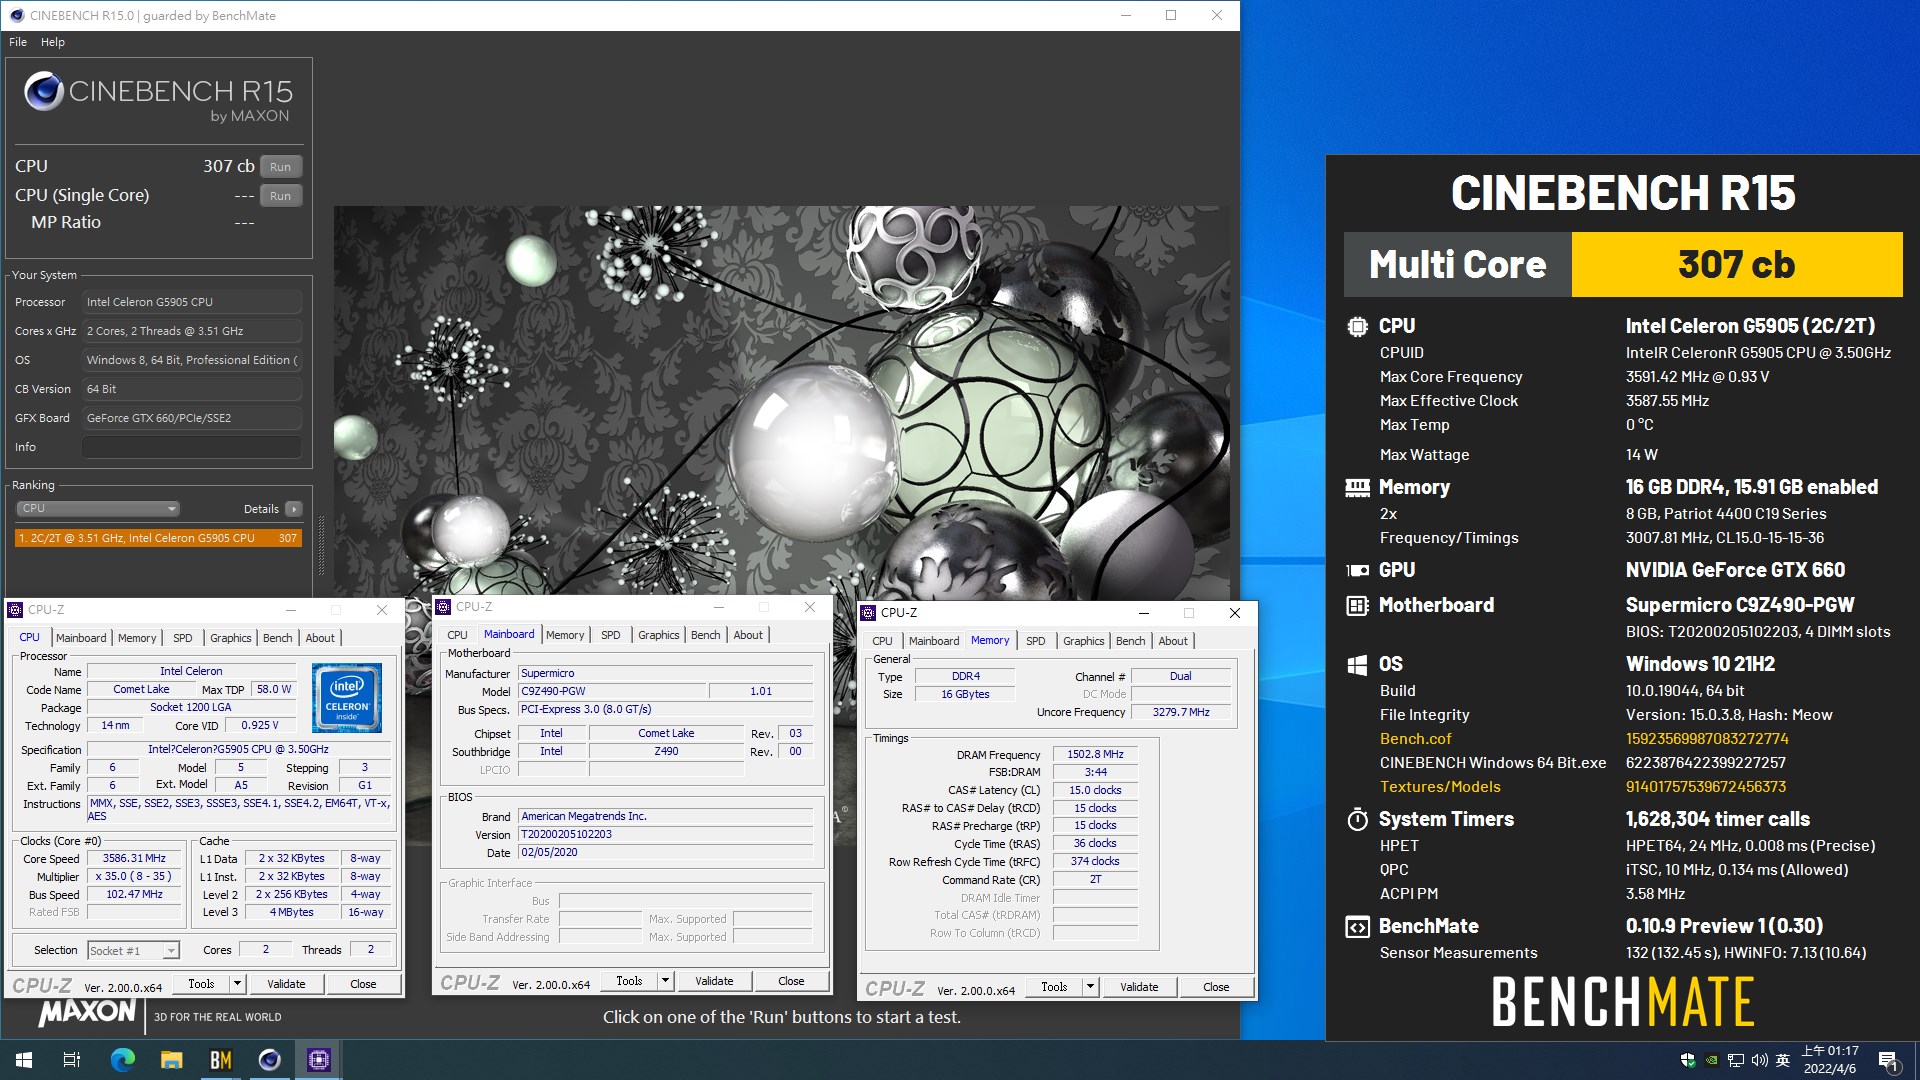The image size is (1920, 1080).
Task: Click Validate in the CPU-Z Memory window
Action: pyautogui.click(x=1139, y=987)
